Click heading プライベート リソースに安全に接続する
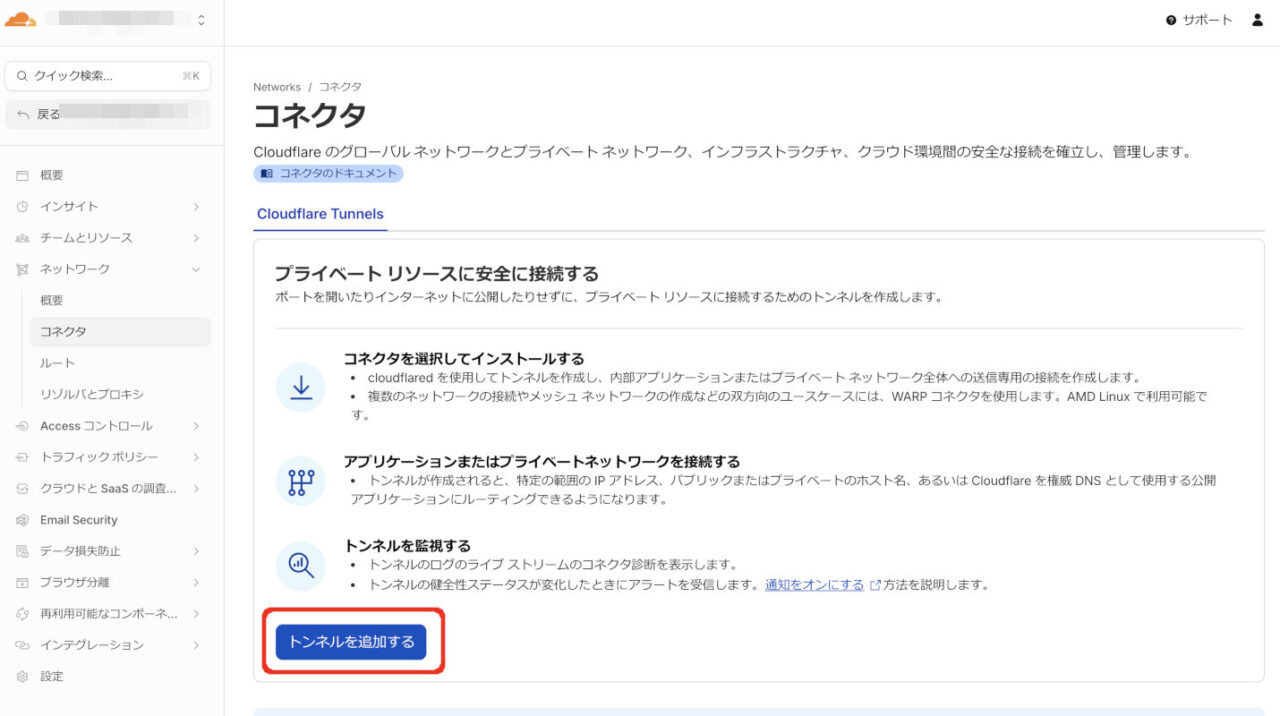Viewport: 1280px width, 716px height. pos(437,273)
